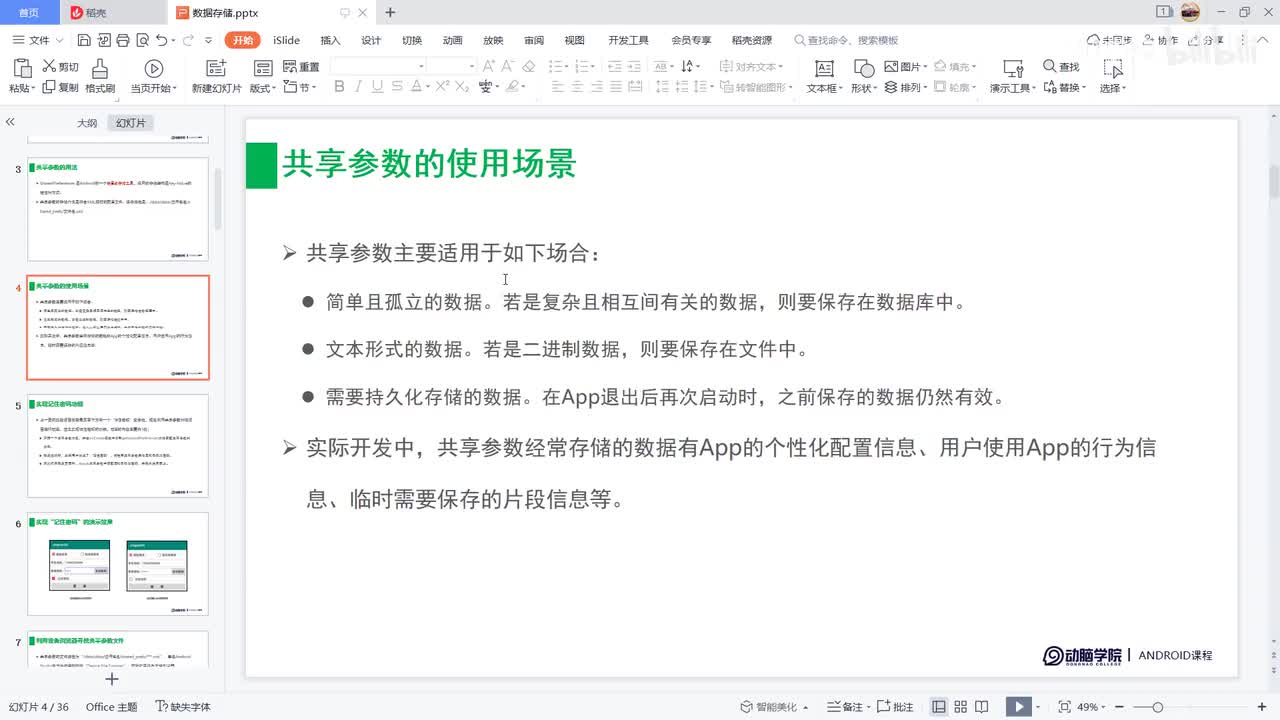1280x720 pixels.
Task: Insert a picture with 图片
Action: click(904, 67)
